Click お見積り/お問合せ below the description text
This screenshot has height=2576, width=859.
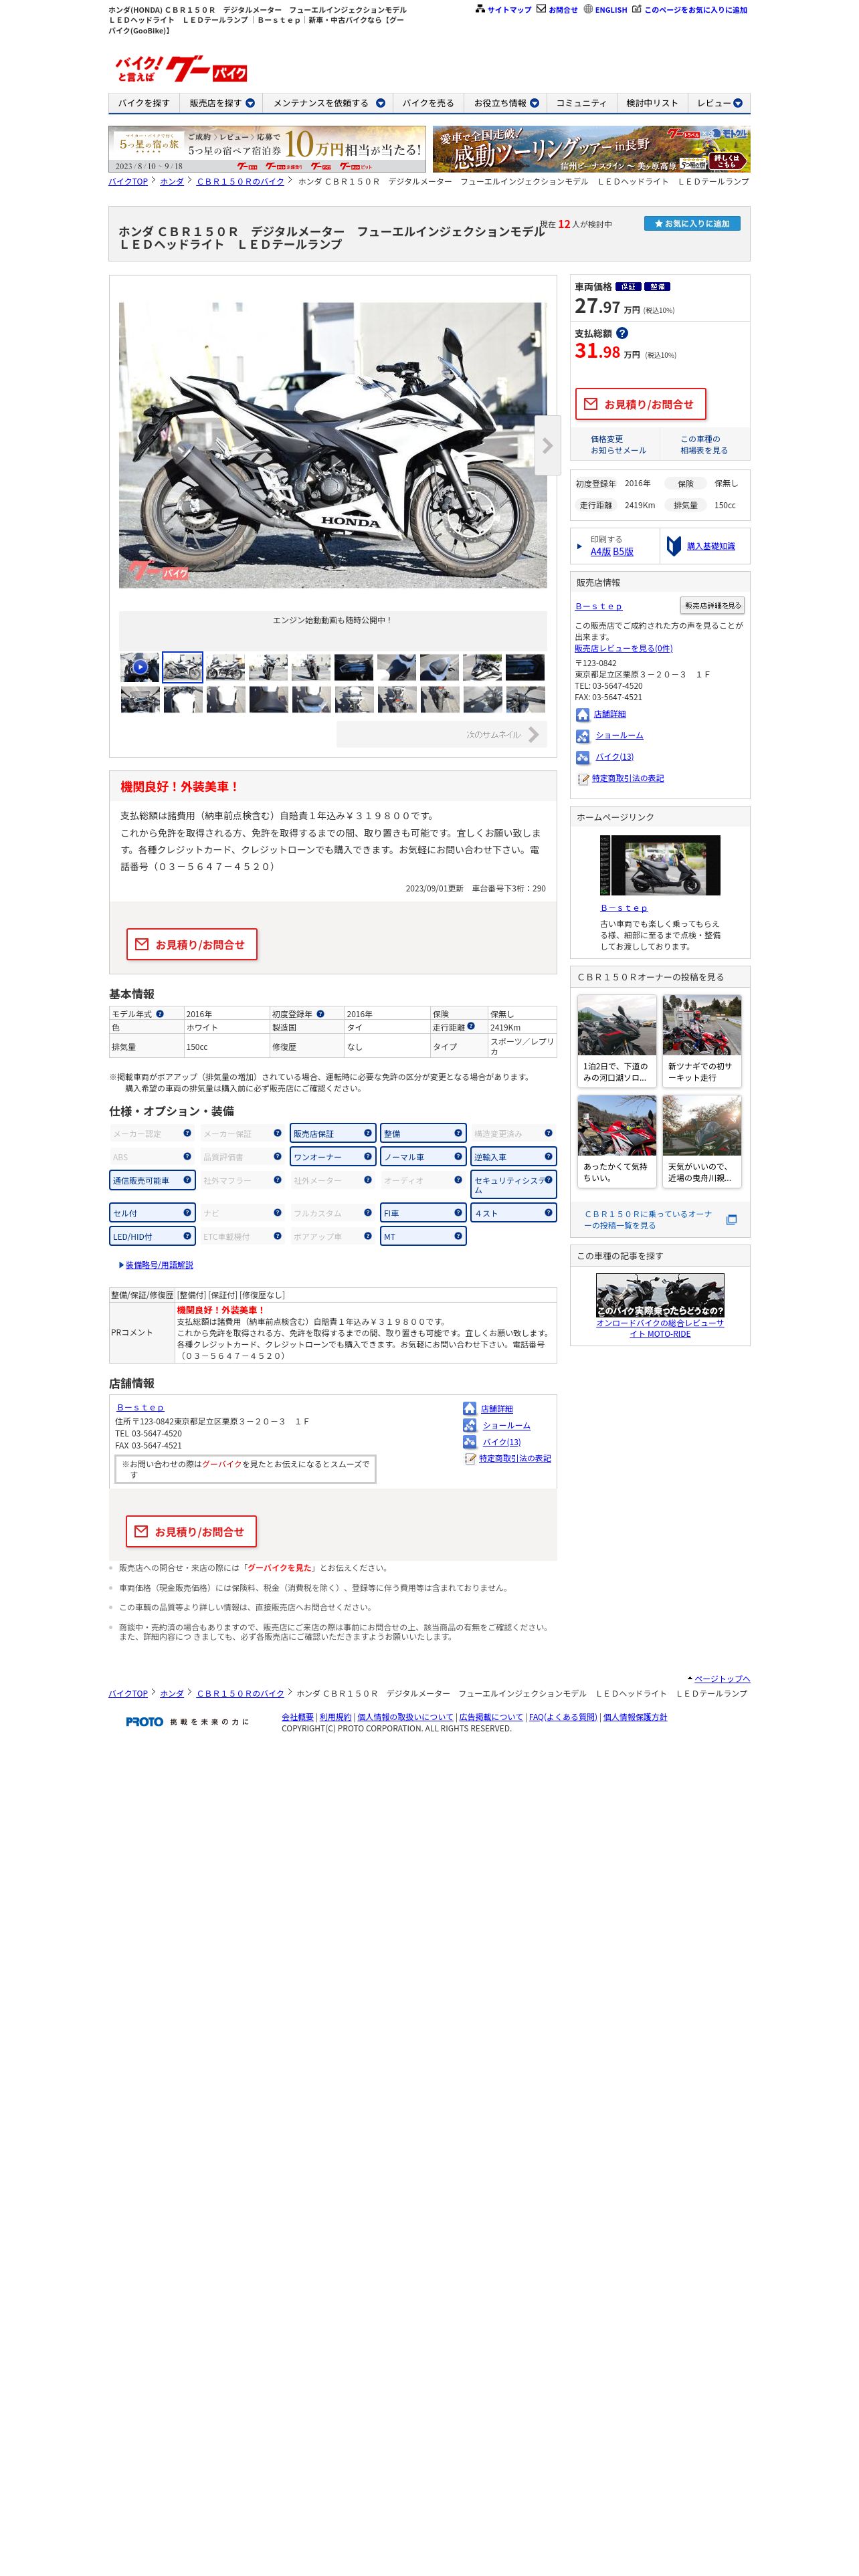[x=192, y=944]
